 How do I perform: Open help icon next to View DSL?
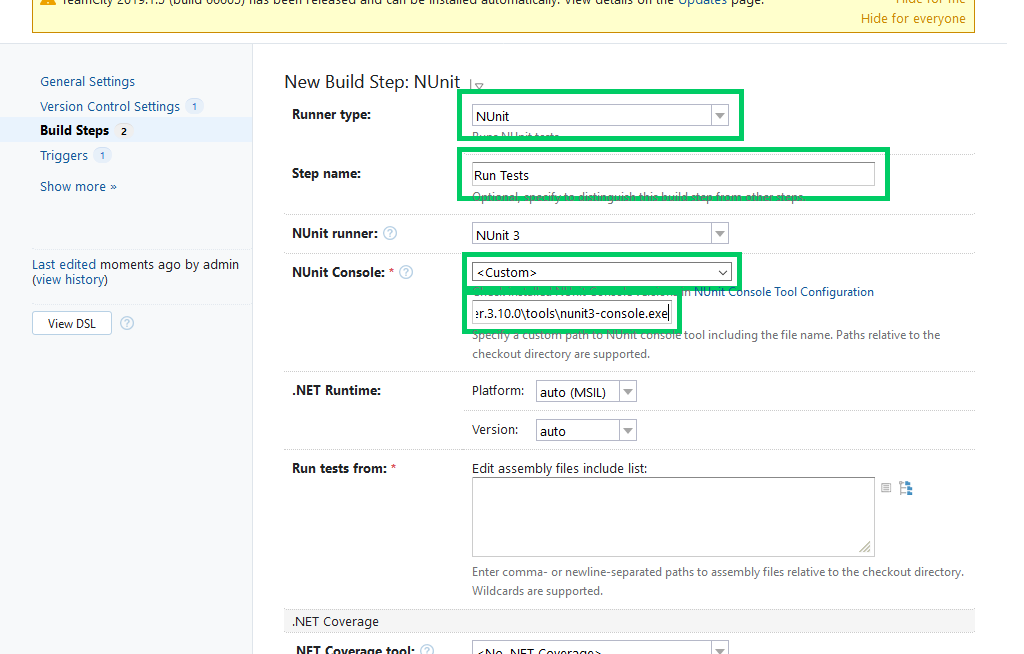point(127,323)
